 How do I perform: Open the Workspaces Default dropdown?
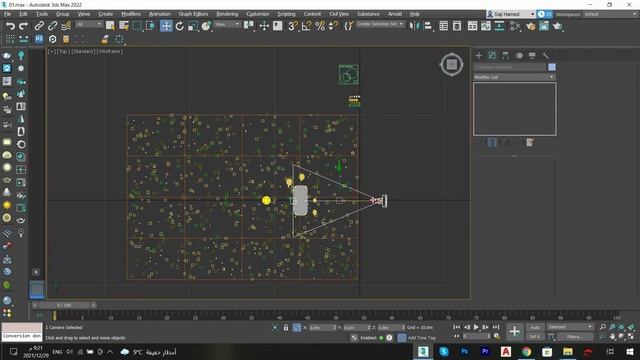click(x=610, y=14)
